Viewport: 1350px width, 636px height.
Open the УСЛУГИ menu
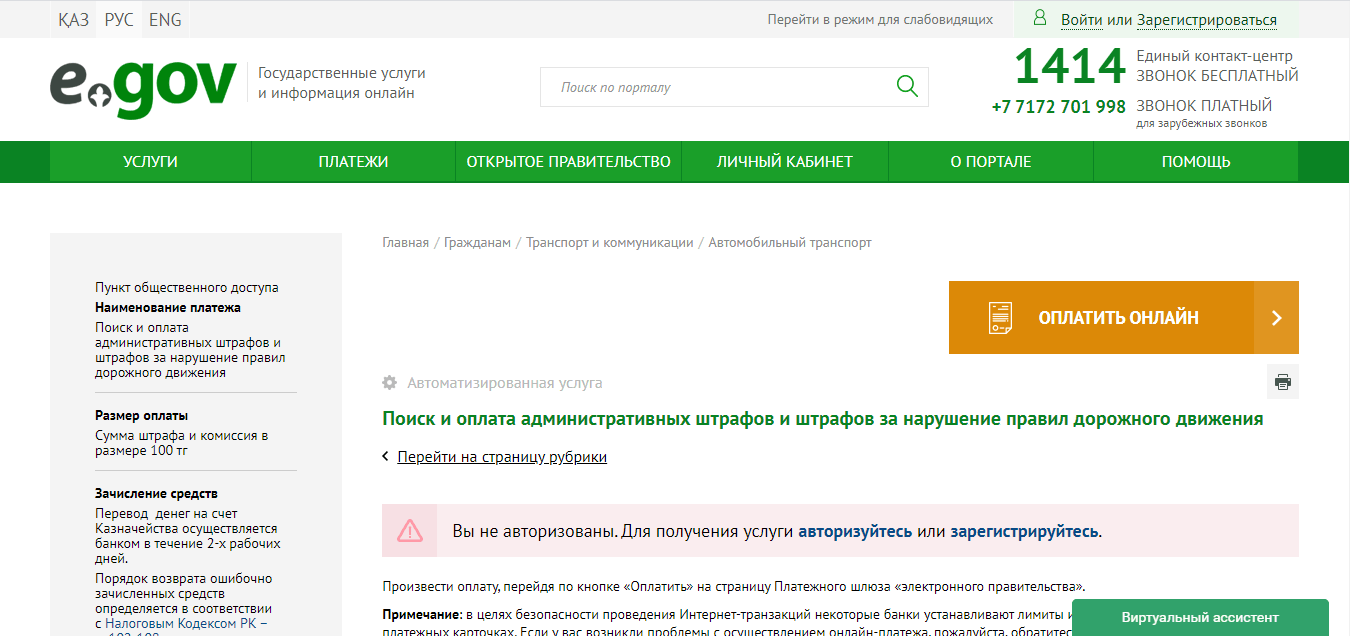(x=150, y=162)
